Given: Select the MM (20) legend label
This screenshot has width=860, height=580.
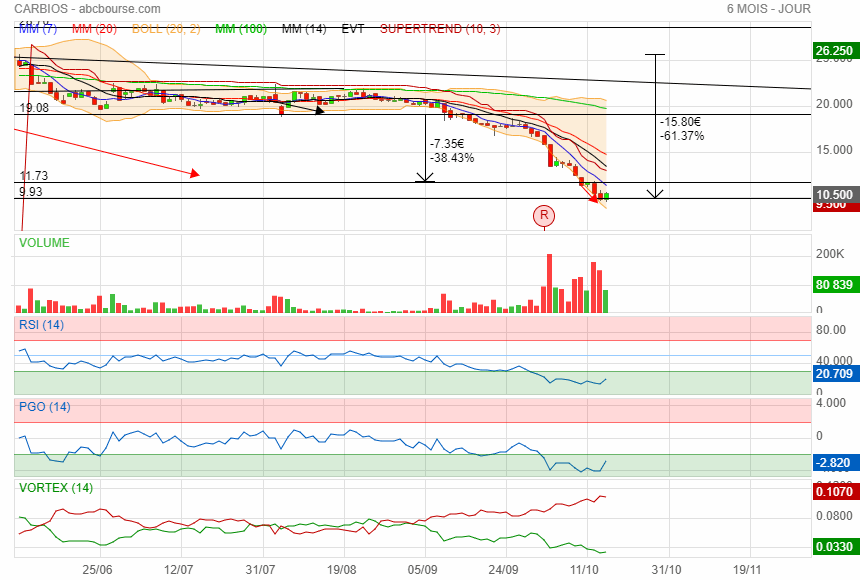Looking at the screenshot, I should click(x=94, y=29).
